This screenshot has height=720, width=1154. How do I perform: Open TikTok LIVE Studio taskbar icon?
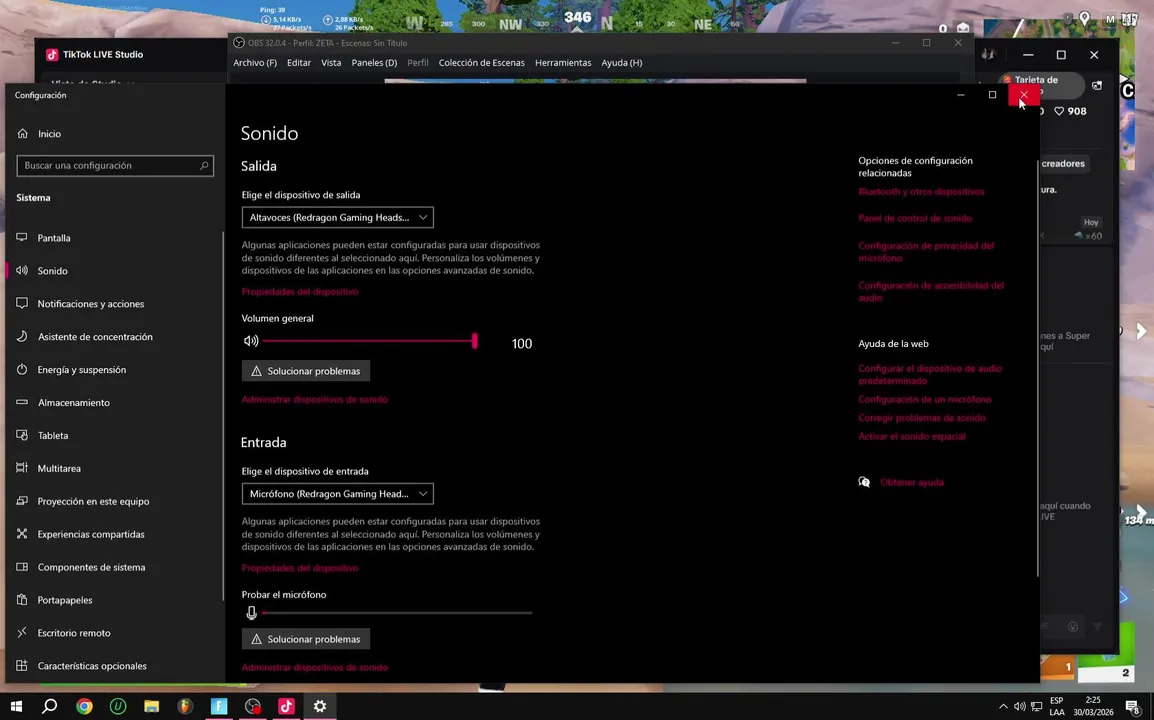coord(286,706)
